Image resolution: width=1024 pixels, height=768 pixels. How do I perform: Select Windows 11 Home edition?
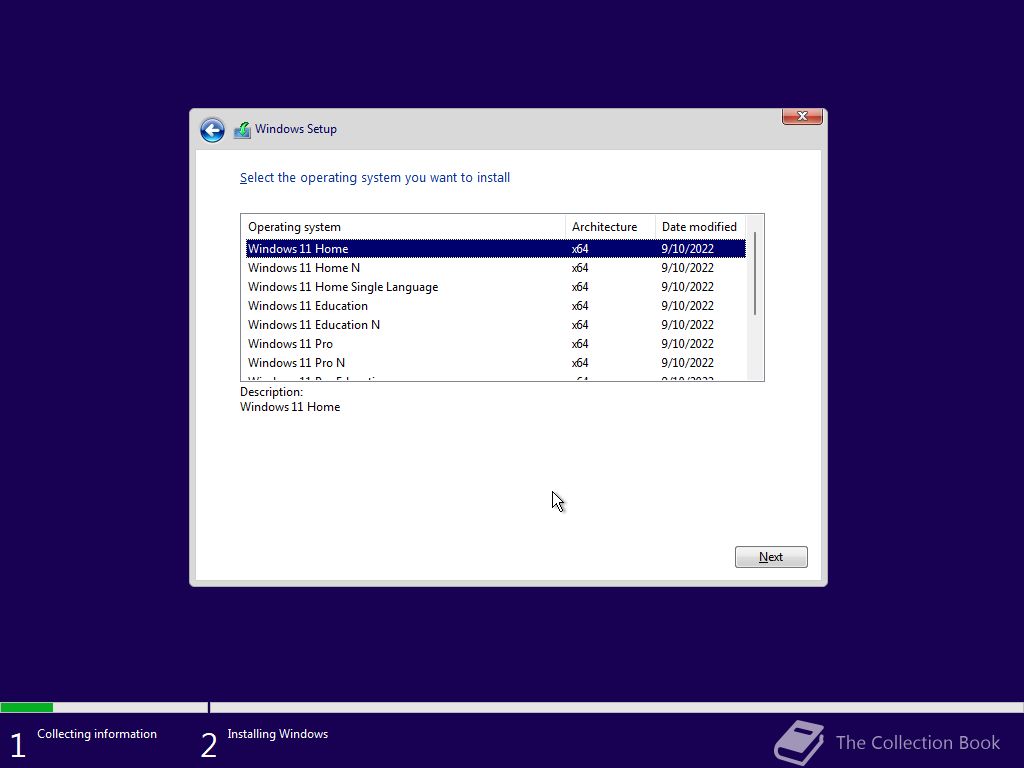(x=496, y=249)
